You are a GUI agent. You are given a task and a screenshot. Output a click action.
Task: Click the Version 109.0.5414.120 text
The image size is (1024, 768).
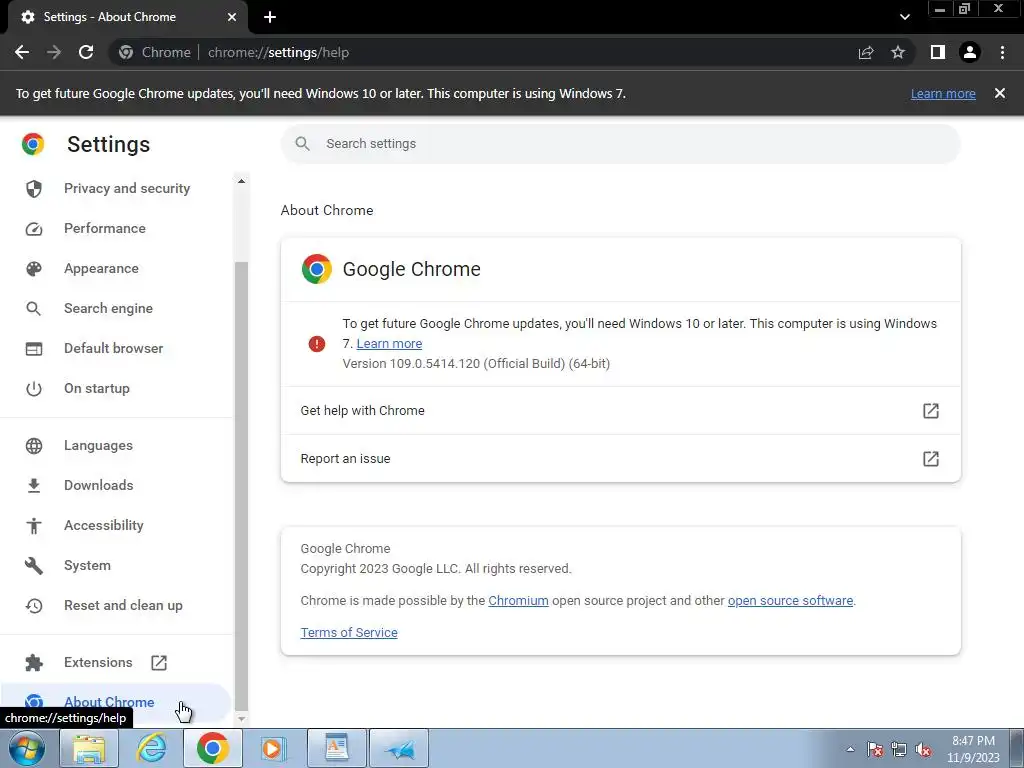(476, 364)
